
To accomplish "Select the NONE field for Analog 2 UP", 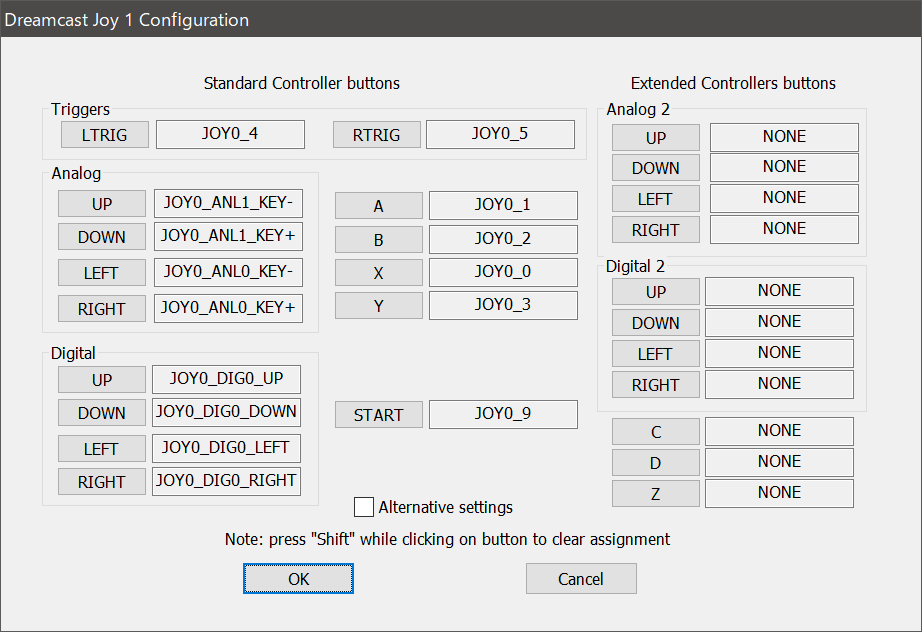I will pos(784,137).
